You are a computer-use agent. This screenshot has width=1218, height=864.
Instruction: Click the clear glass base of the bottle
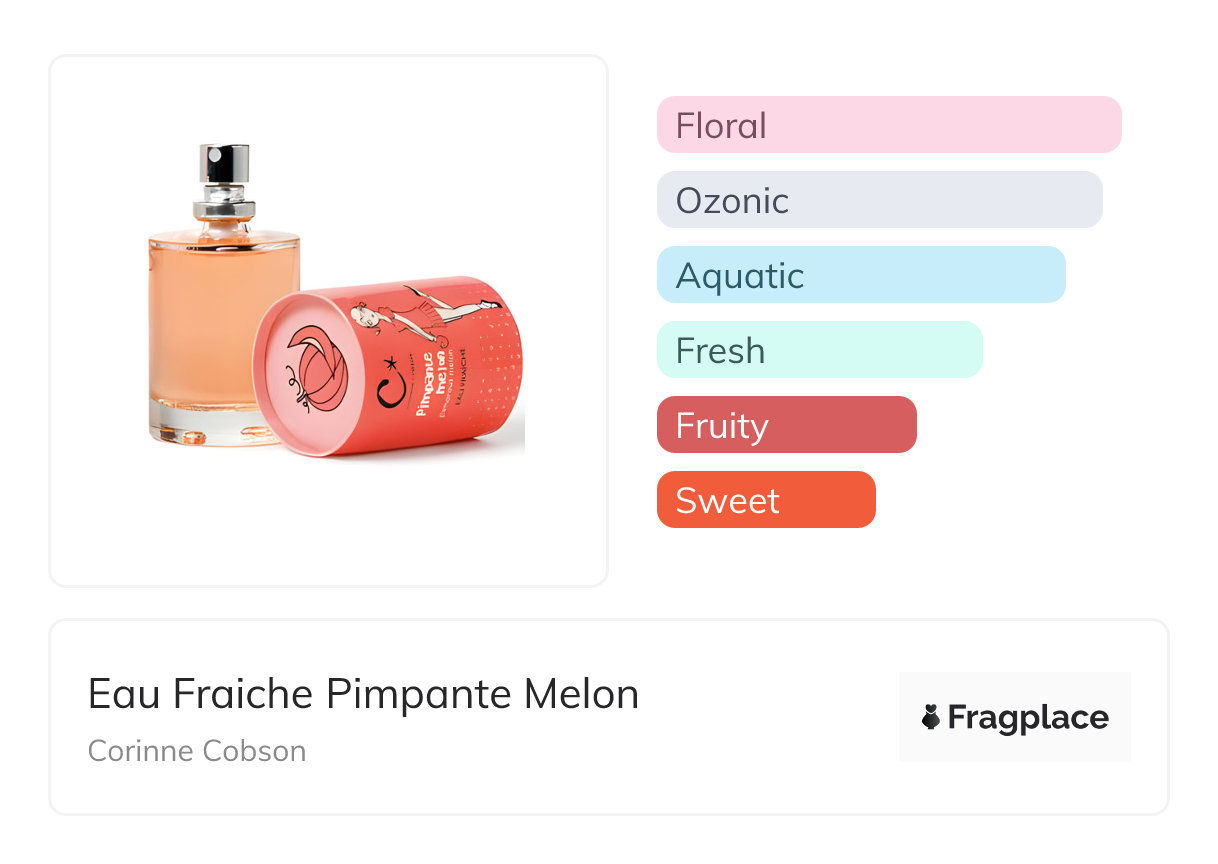pyautogui.click(x=200, y=425)
